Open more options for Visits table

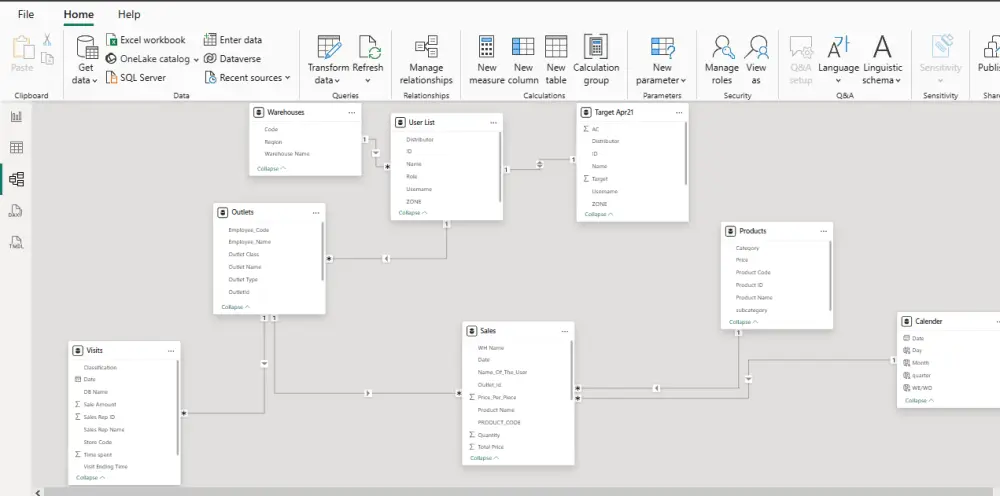171,351
